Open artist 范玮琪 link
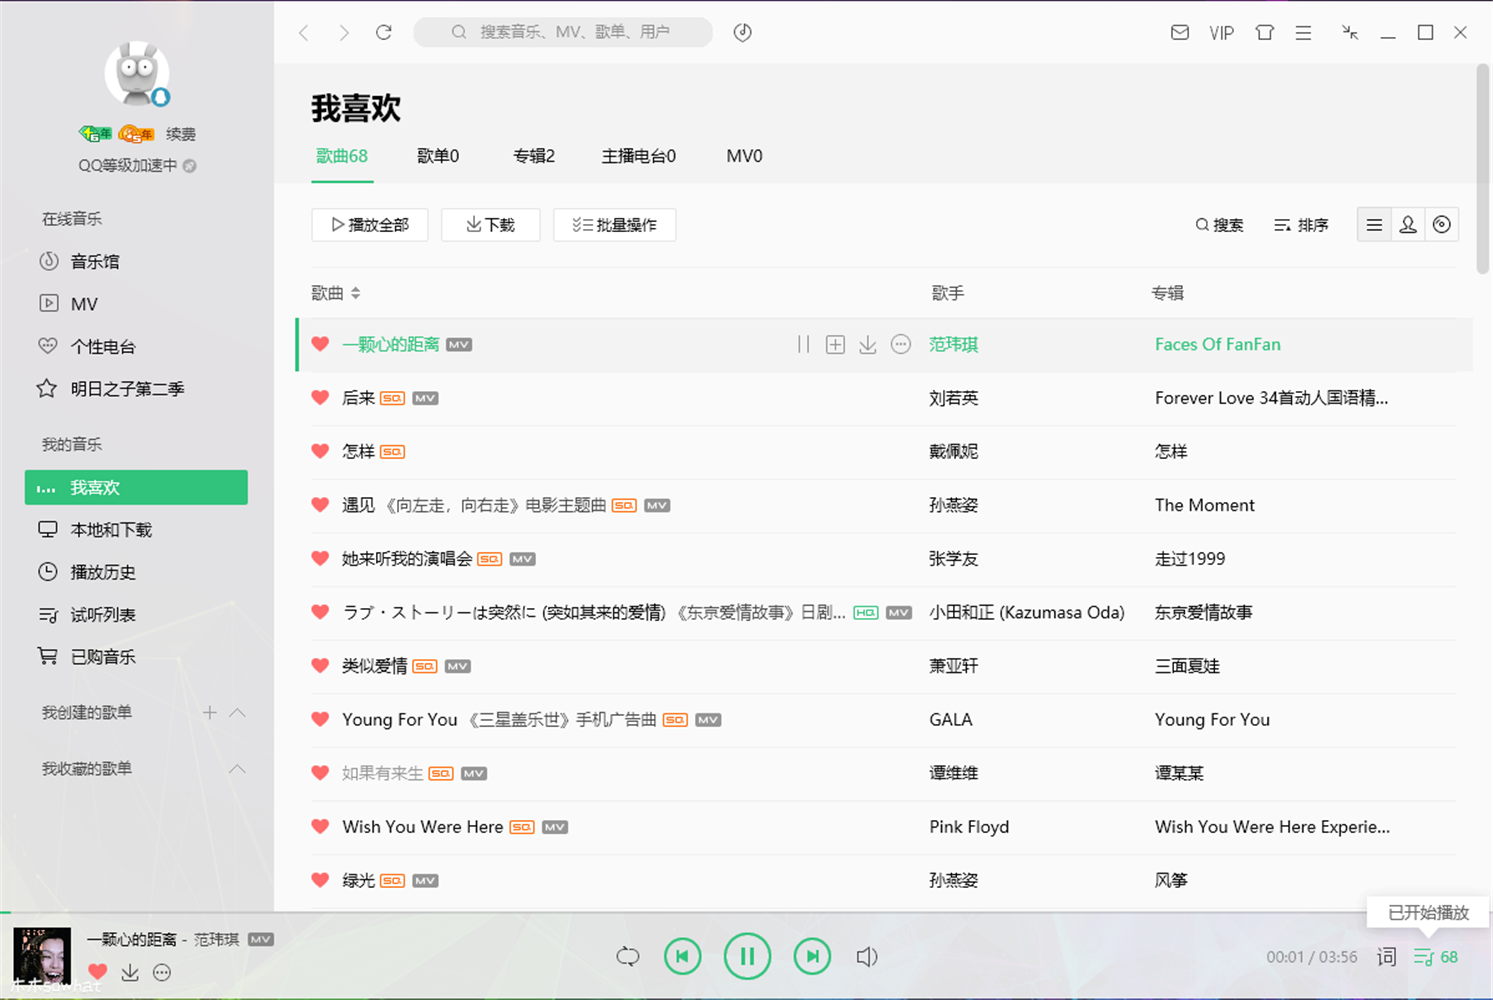 tap(953, 345)
